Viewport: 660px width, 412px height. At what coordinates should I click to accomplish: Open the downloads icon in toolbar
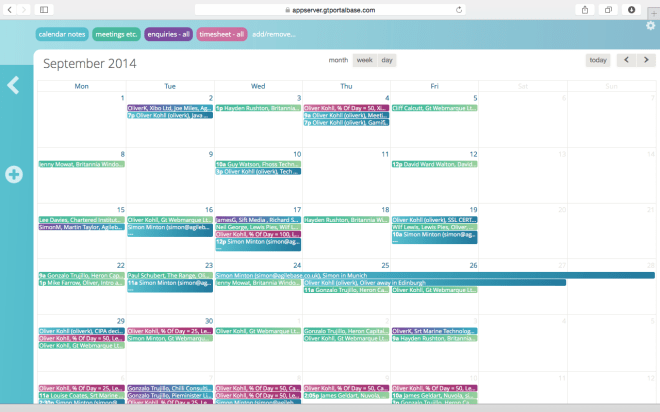(631, 10)
